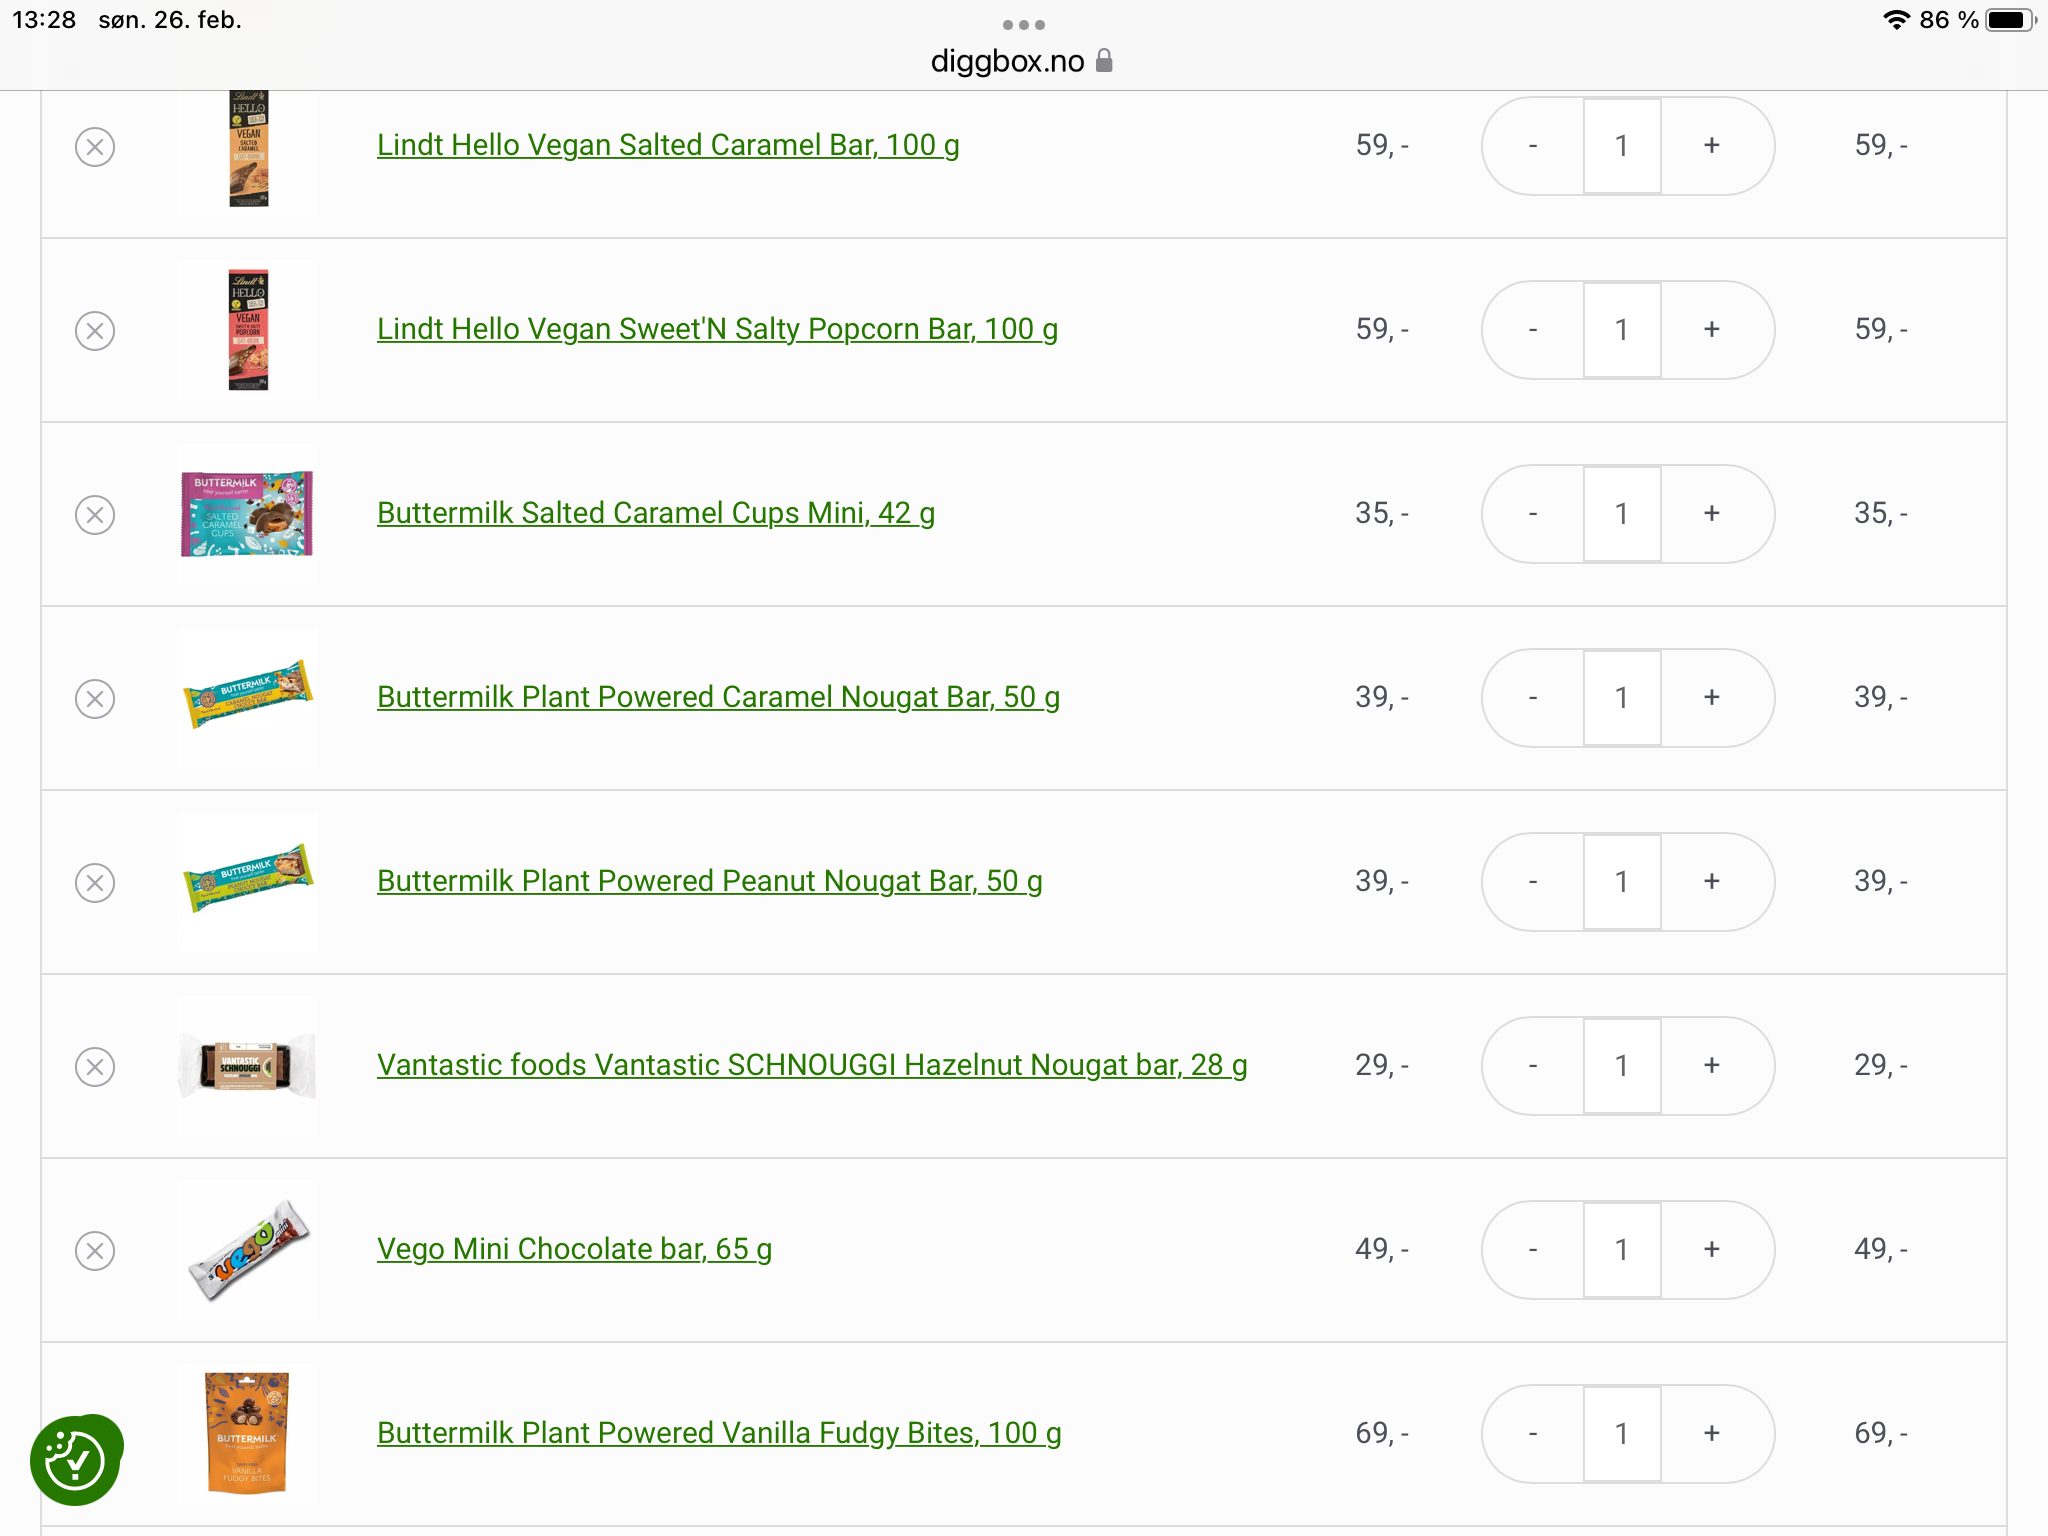Decrease quantity of Buttermilk Caramel Nougat Bar
2048x1536 pixels.
pyautogui.click(x=1533, y=697)
